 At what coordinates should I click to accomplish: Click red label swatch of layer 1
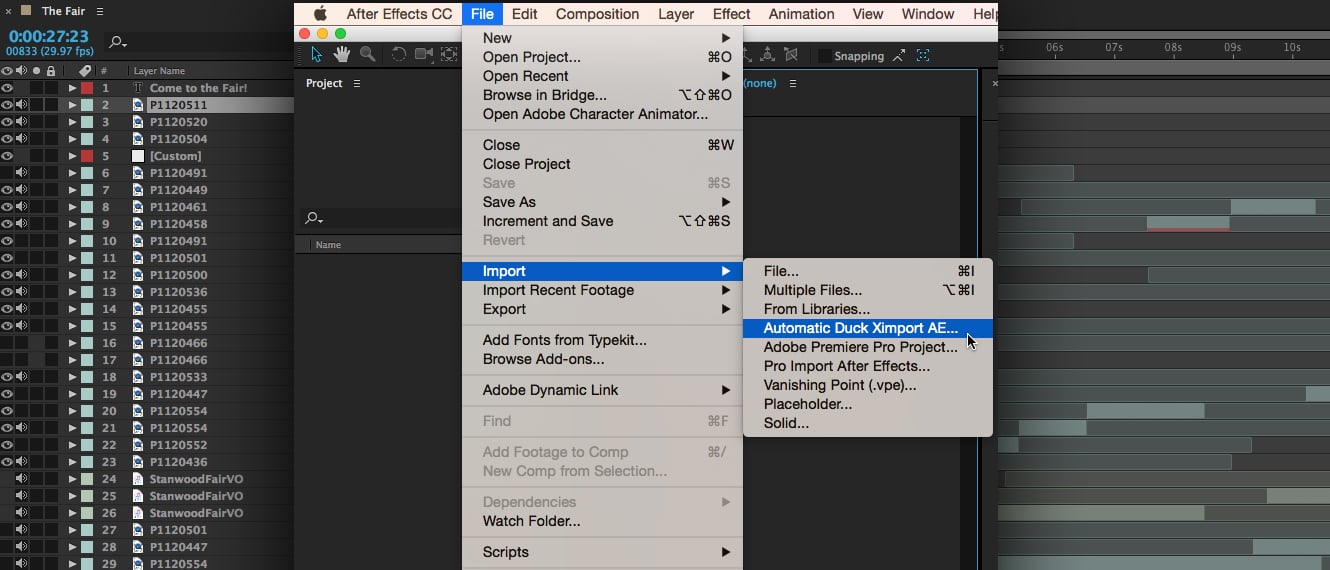[87, 88]
